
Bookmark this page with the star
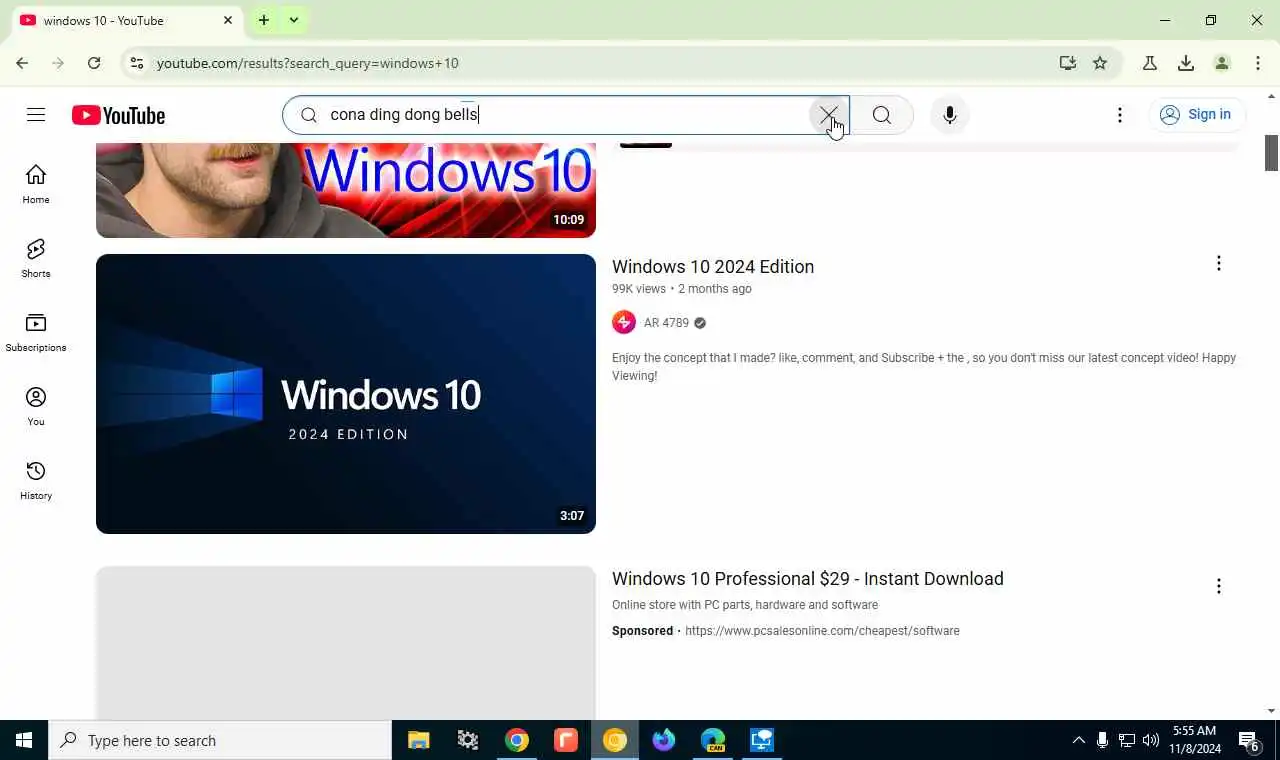pyautogui.click(x=1100, y=63)
